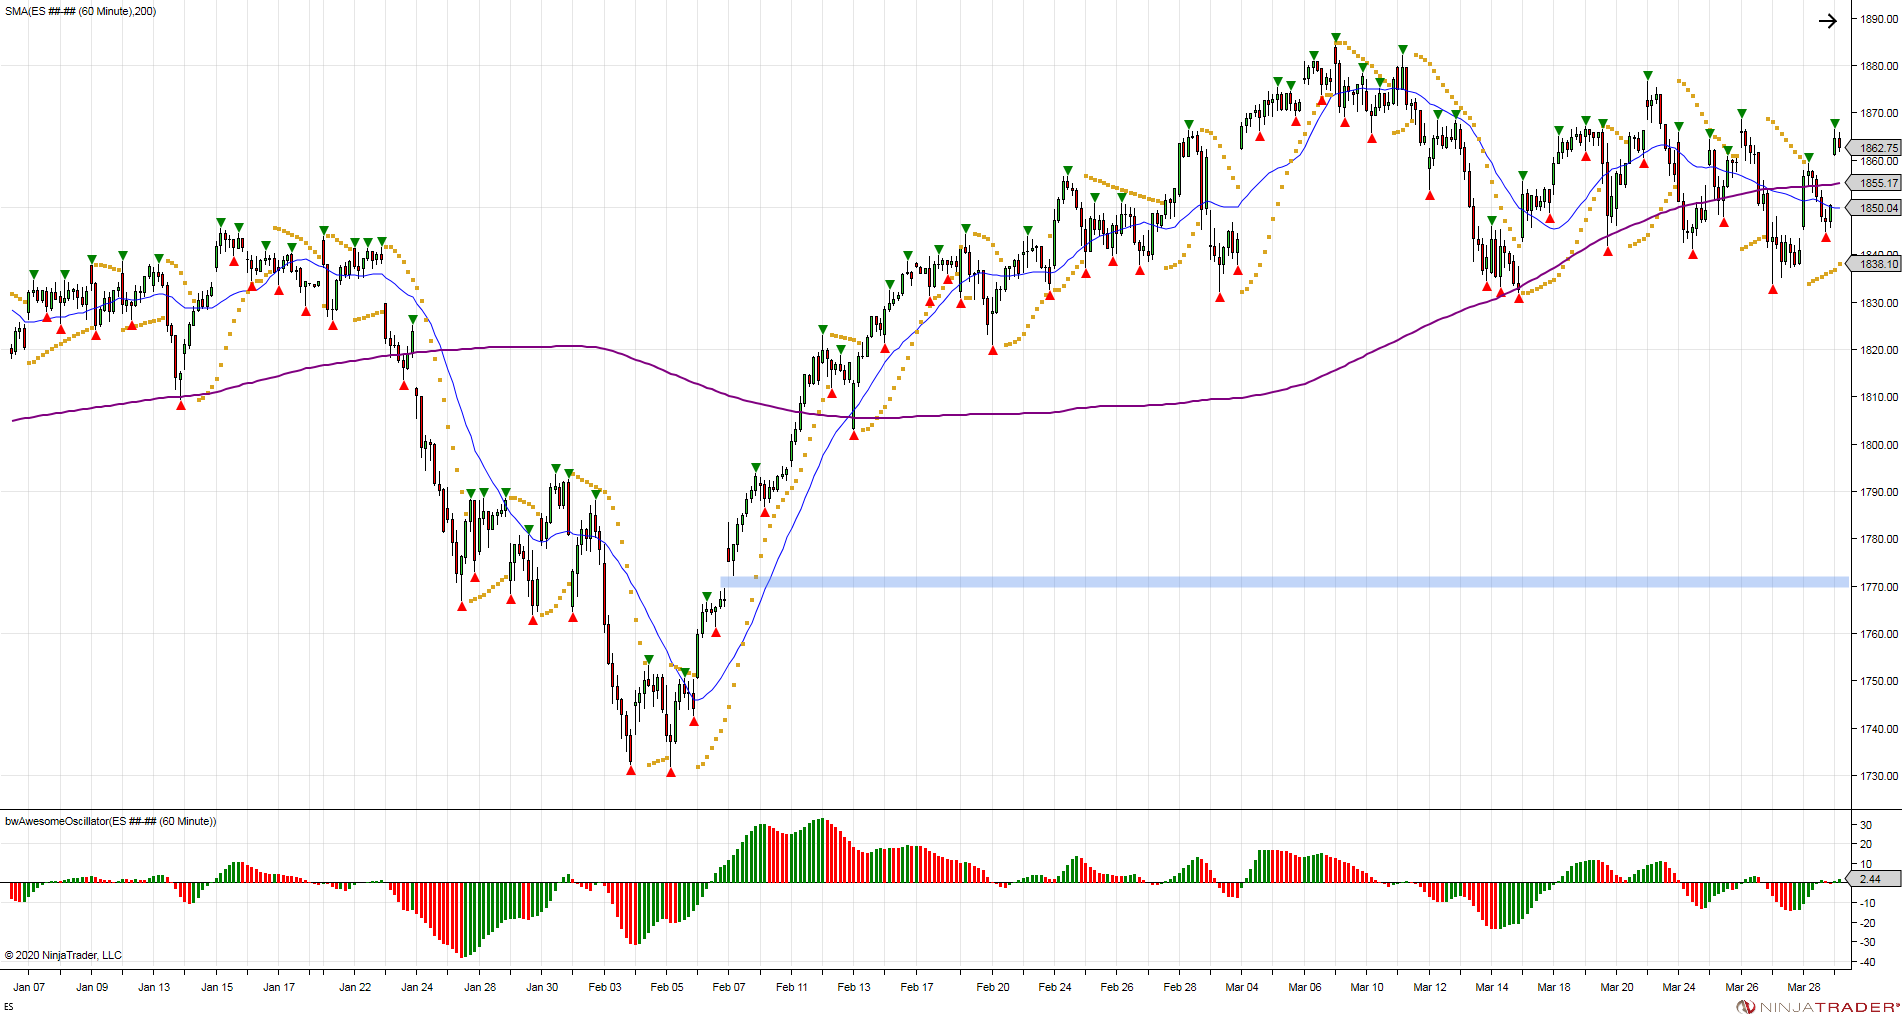Image resolution: width=1902 pixels, height=1016 pixels.
Task: Click the Mar 04 date label
Action: click(1242, 987)
